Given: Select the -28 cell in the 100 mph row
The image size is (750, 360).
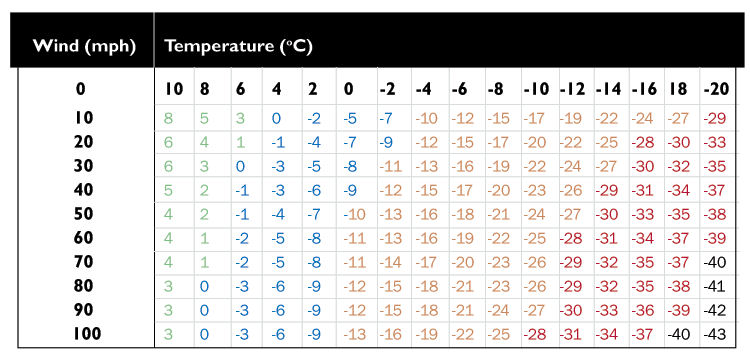Looking at the screenshot, I should pyautogui.click(x=535, y=334).
